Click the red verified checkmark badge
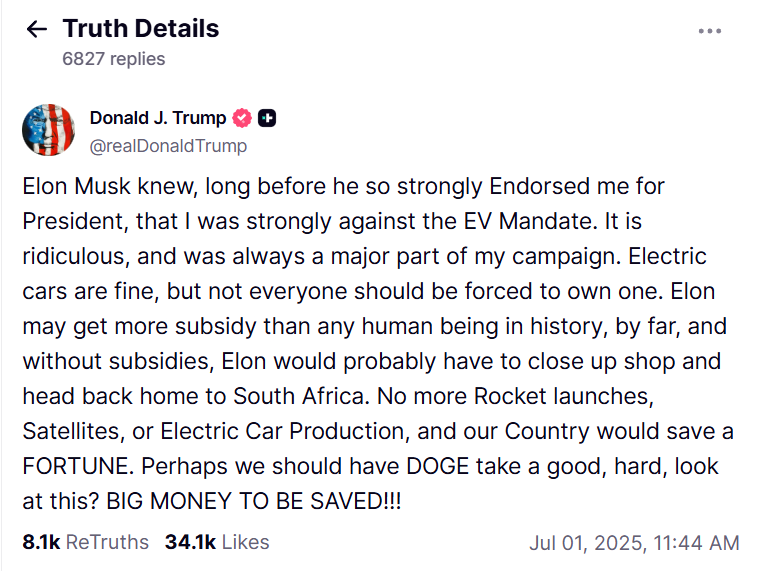Image resolution: width=757 pixels, height=571 pixels. (x=242, y=118)
